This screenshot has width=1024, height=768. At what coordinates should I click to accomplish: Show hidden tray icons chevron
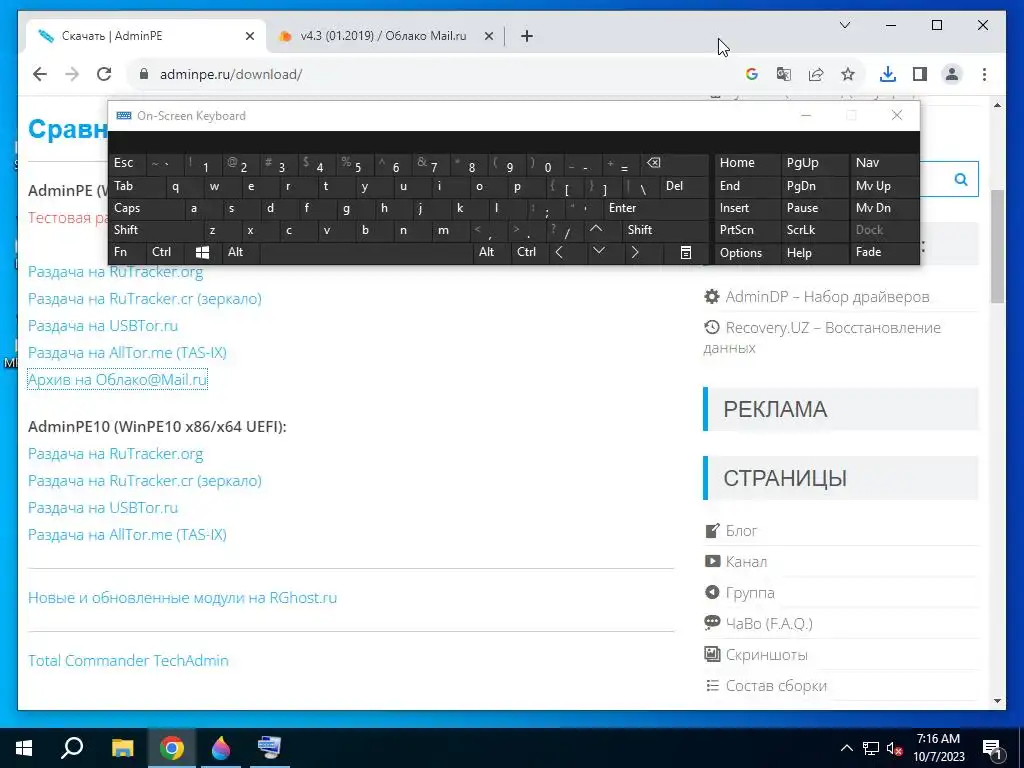(846, 748)
